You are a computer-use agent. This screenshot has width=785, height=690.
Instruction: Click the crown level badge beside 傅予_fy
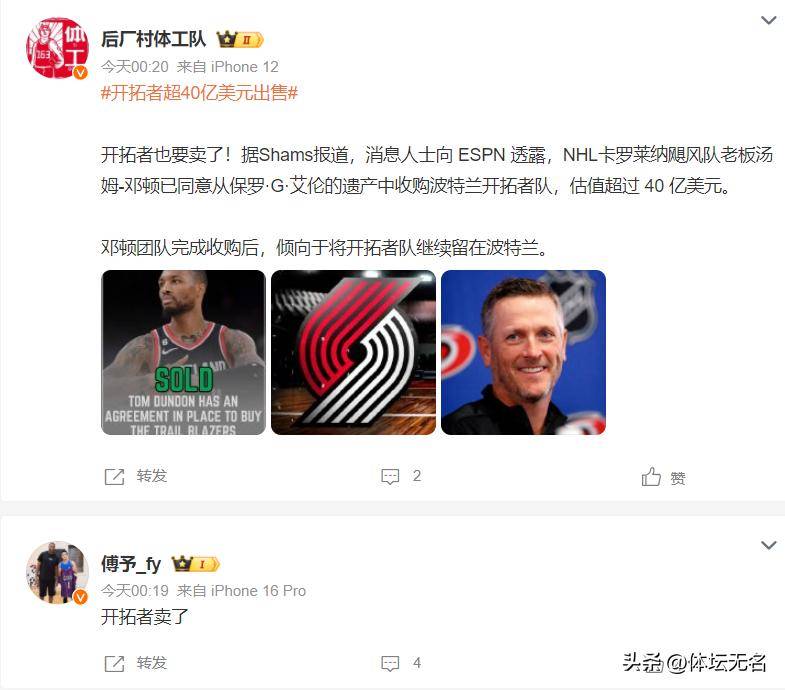(196, 564)
